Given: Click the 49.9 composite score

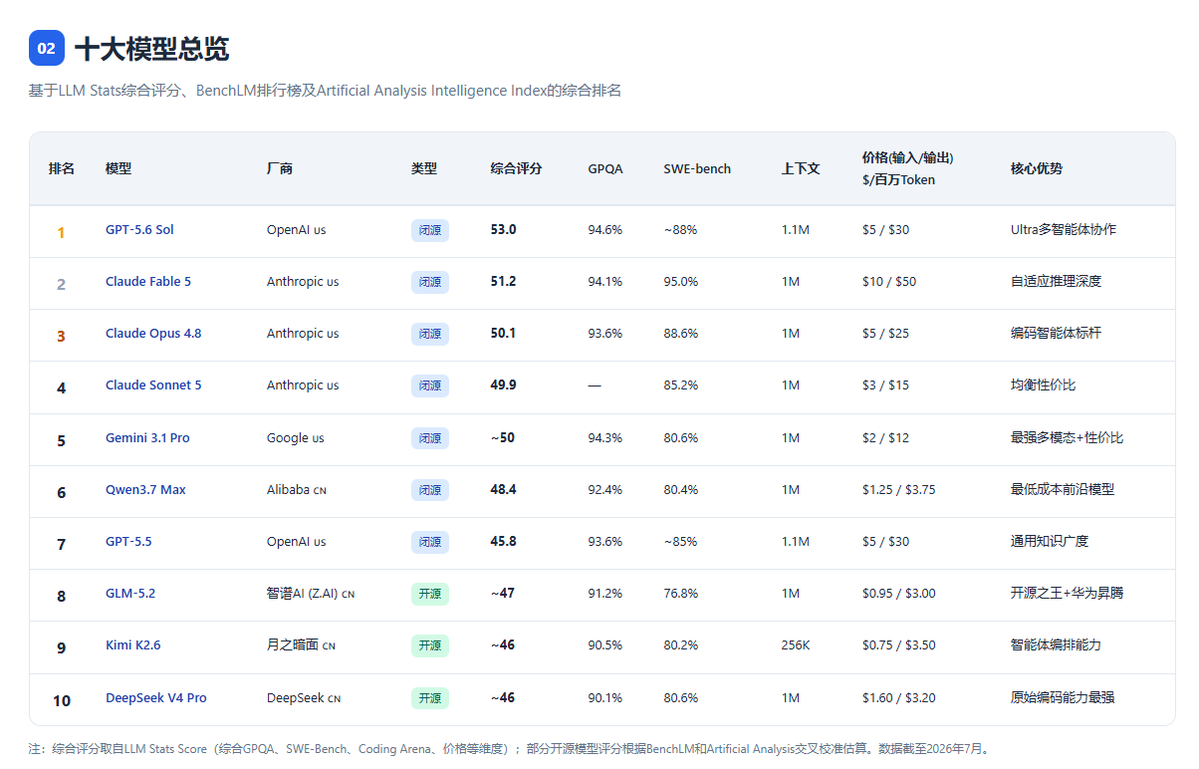Looking at the screenshot, I should tap(503, 385).
